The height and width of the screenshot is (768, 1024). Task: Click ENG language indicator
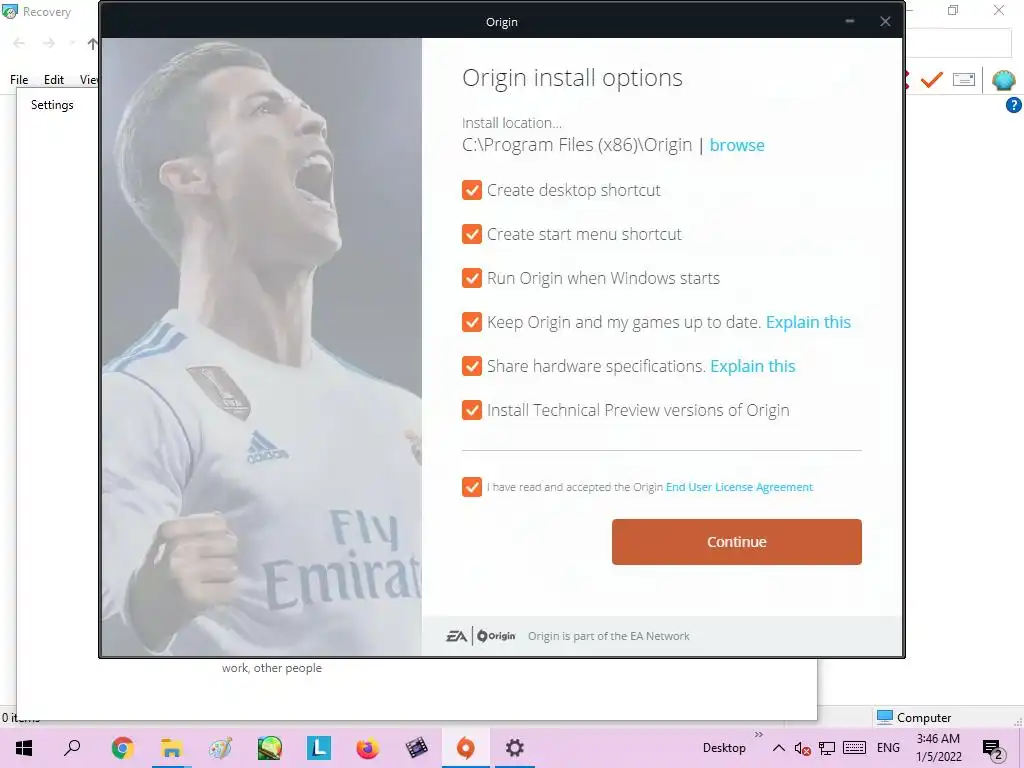pyautogui.click(x=888, y=748)
